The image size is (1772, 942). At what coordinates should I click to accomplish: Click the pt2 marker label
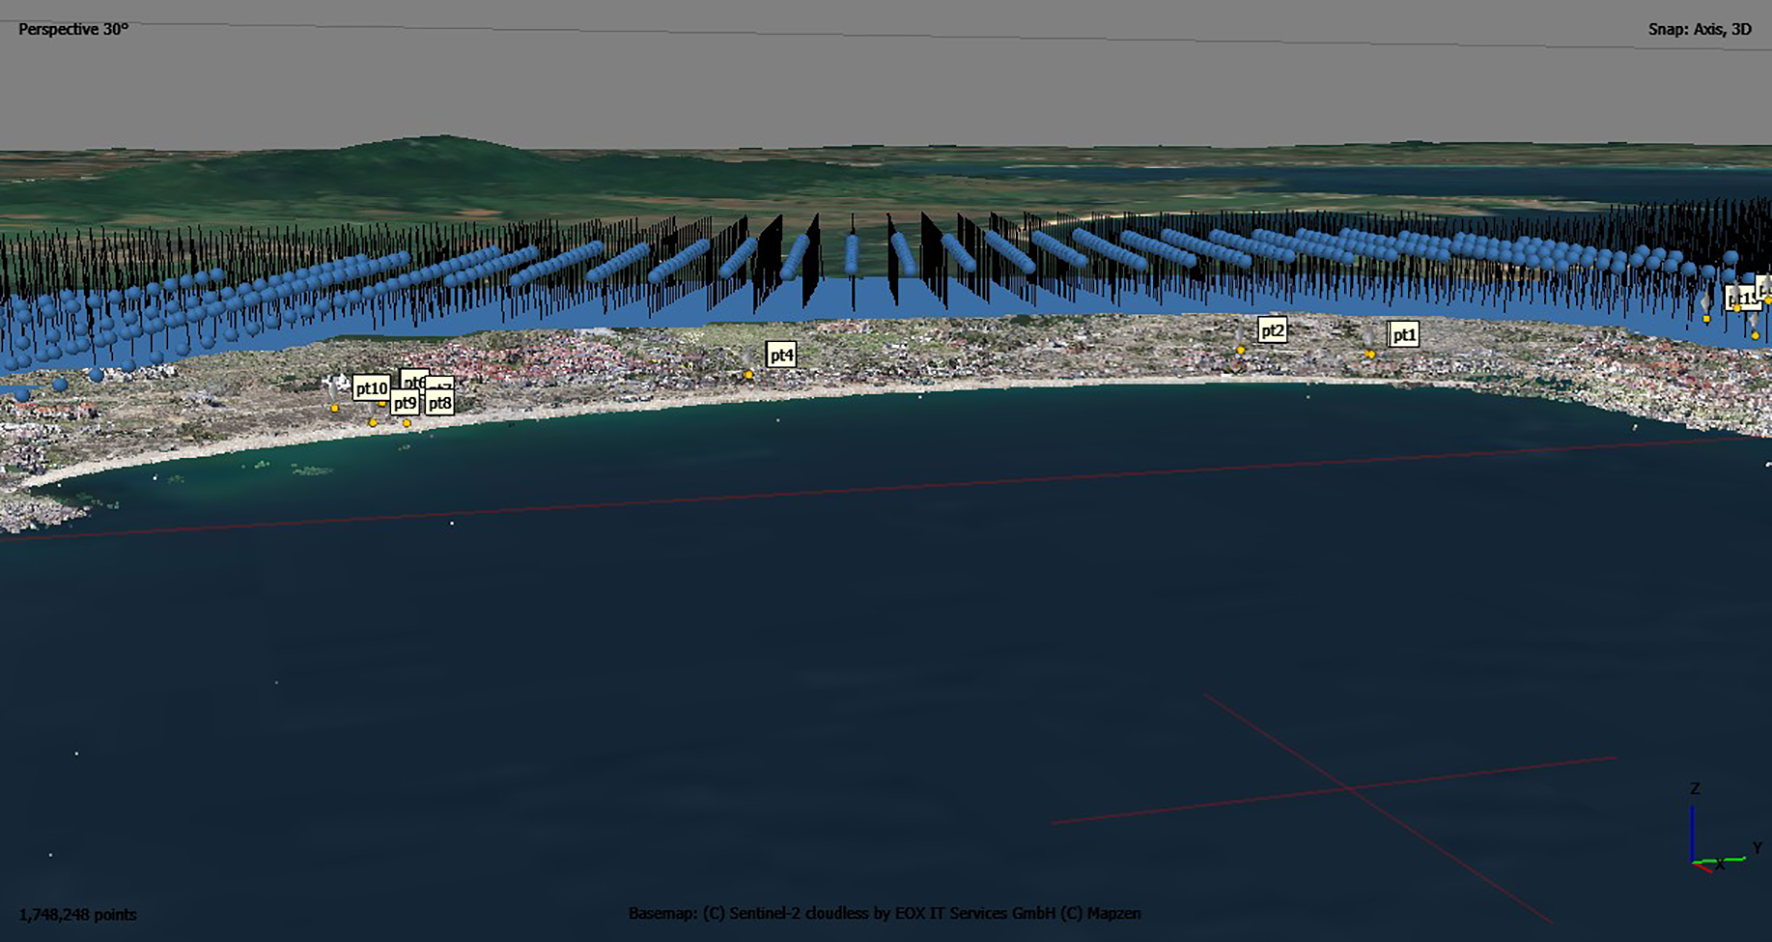pyautogui.click(x=1272, y=330)
